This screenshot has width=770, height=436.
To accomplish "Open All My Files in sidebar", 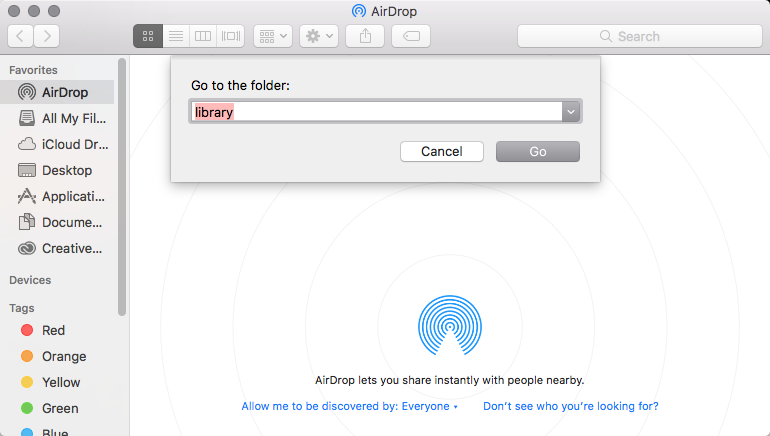I will point(57,118).
